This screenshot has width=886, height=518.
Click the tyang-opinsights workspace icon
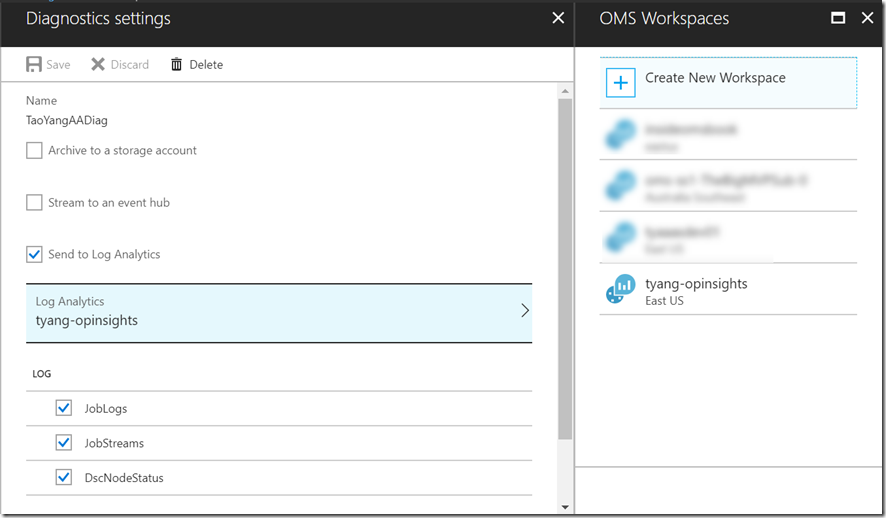tap(620, 288)
